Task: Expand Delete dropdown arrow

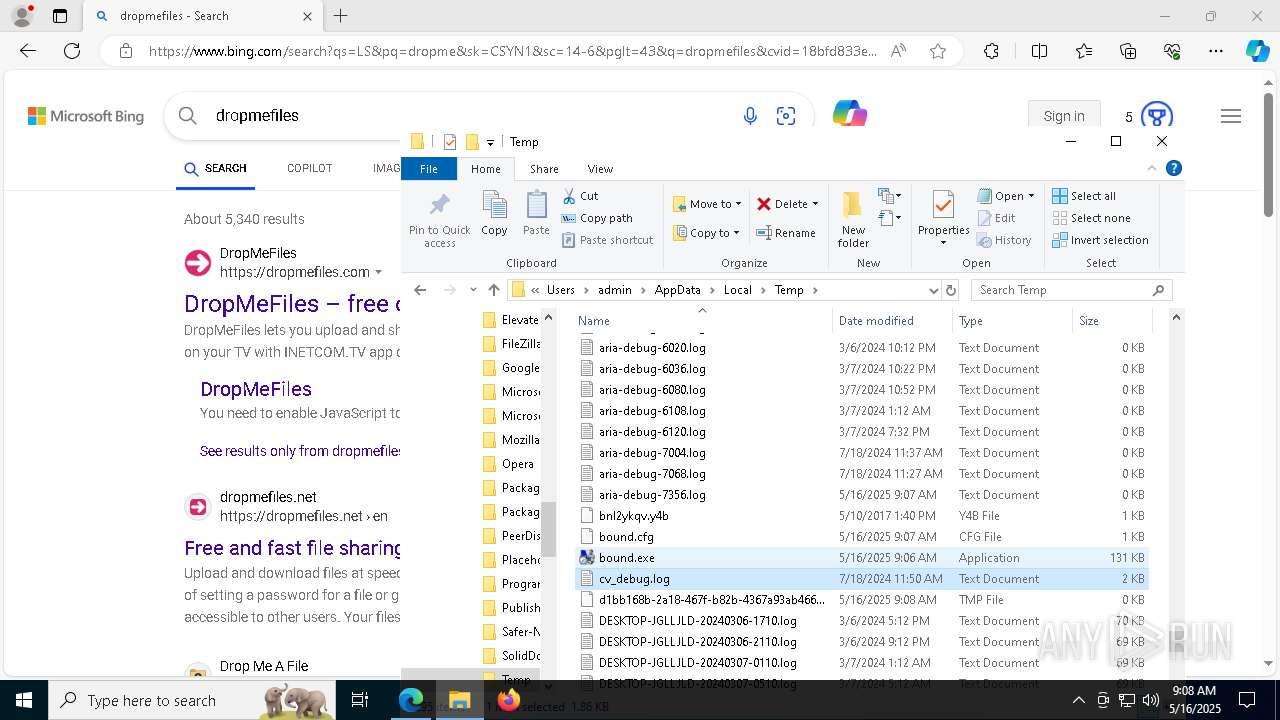Action: (x=815, y=204)
